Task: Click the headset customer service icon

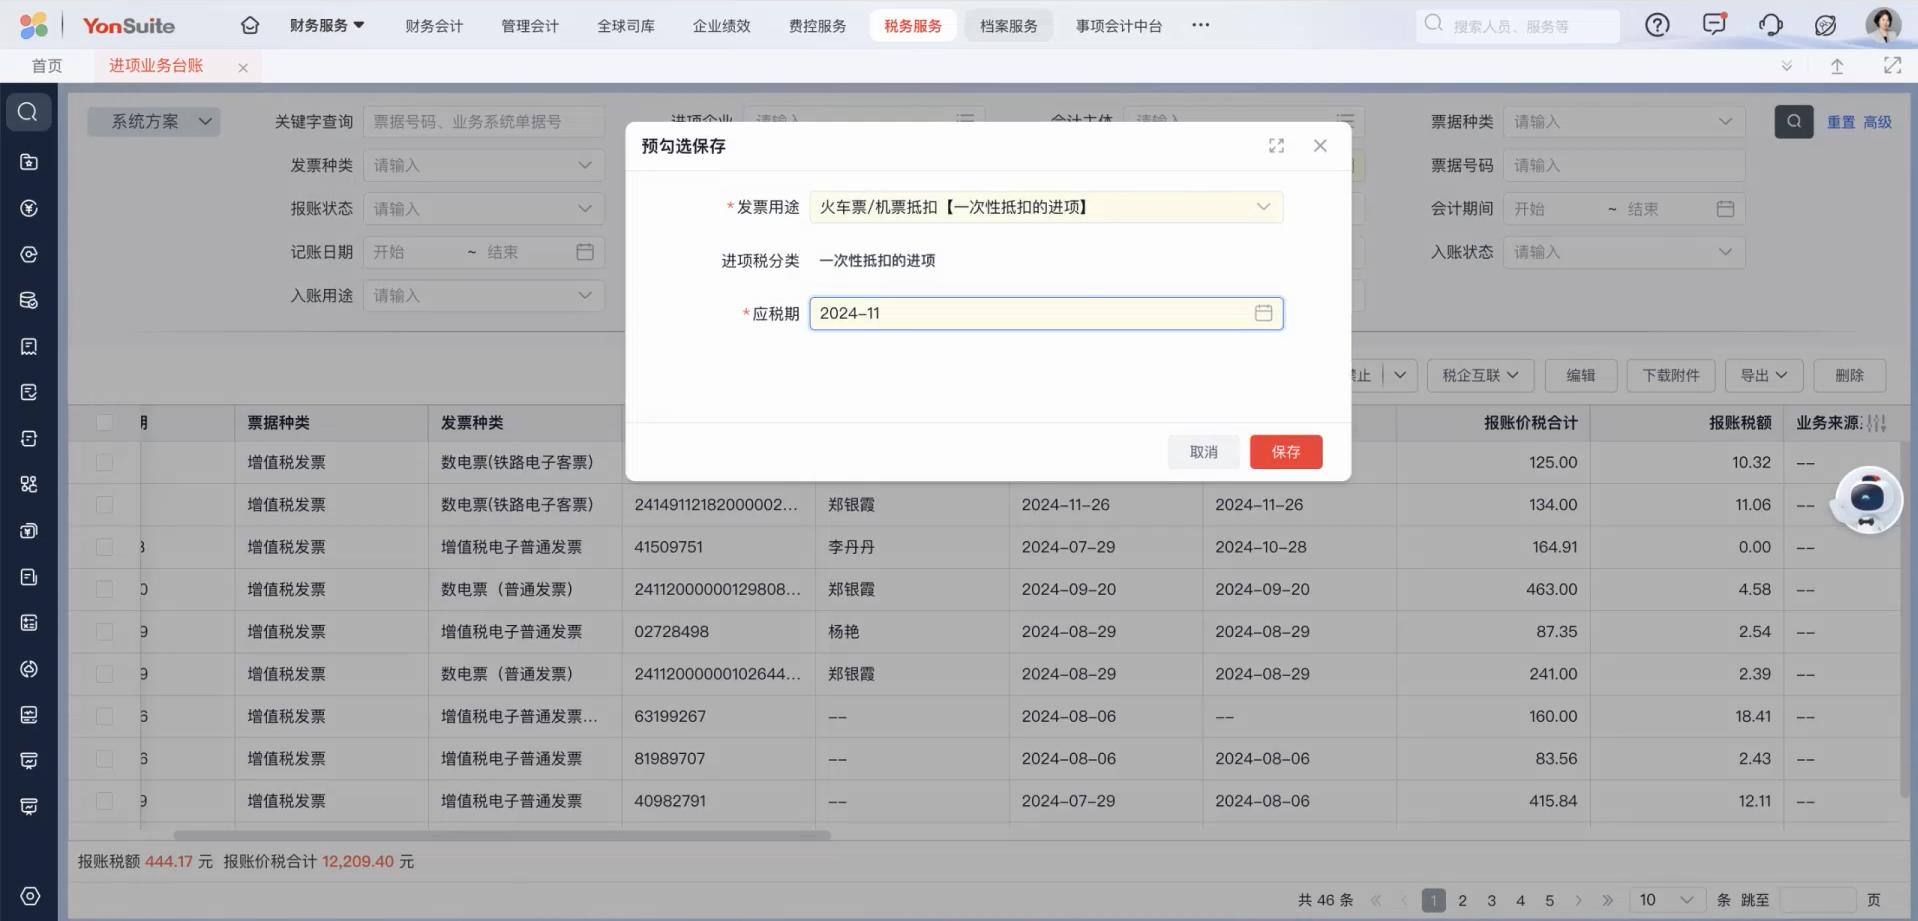Action: tap(1770, 25)
